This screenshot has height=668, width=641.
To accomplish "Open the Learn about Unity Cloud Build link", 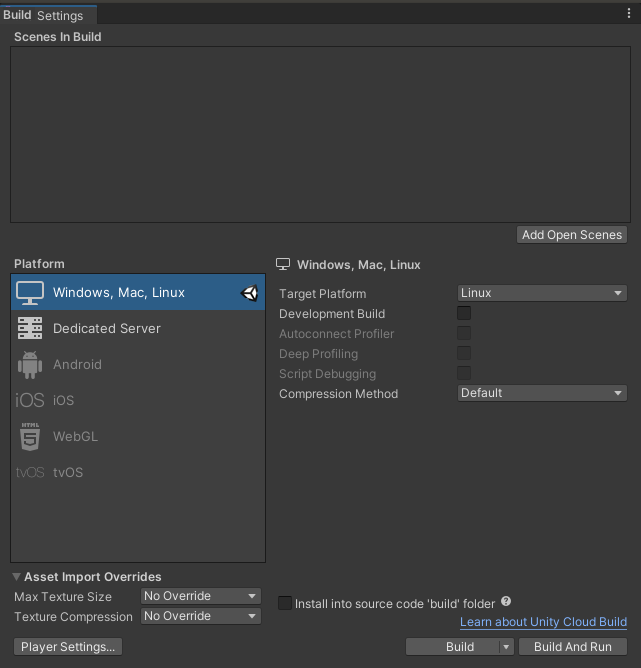I will click(x=543, y=622).
